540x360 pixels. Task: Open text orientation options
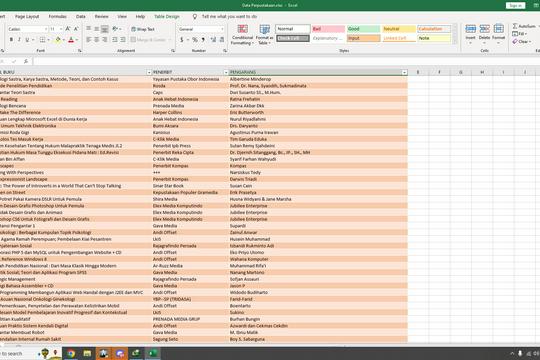(x=116, y=29)
